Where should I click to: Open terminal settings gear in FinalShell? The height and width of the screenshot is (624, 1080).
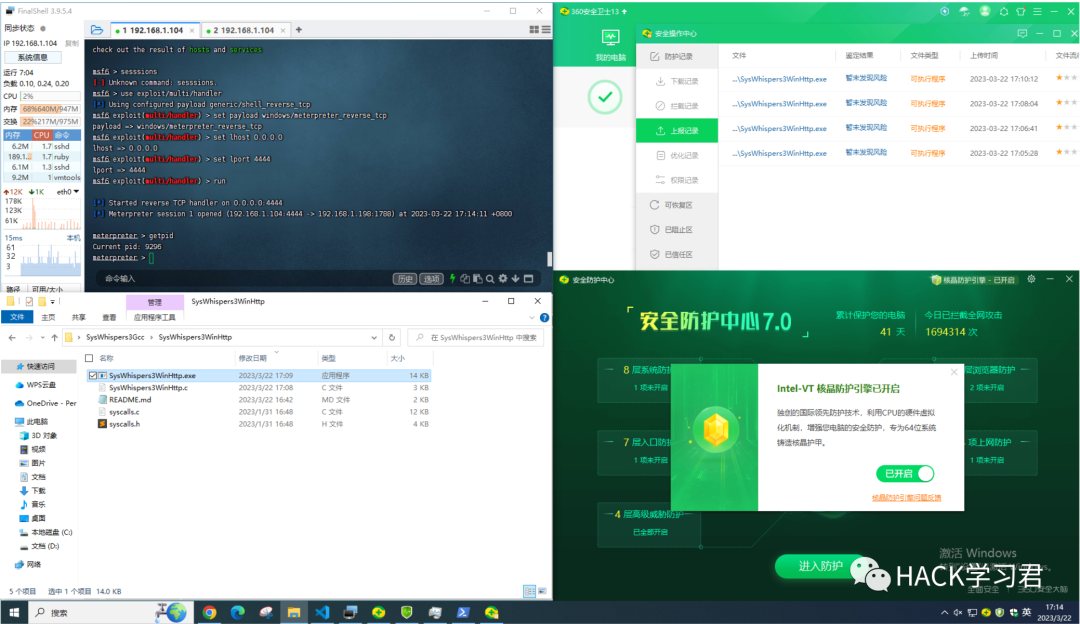(503, 278)
